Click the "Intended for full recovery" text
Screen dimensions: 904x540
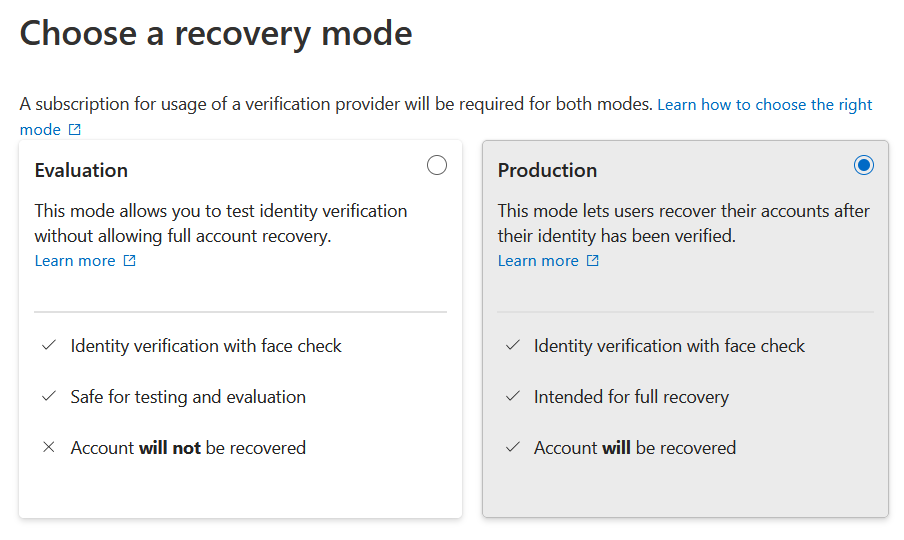(631, 397)
